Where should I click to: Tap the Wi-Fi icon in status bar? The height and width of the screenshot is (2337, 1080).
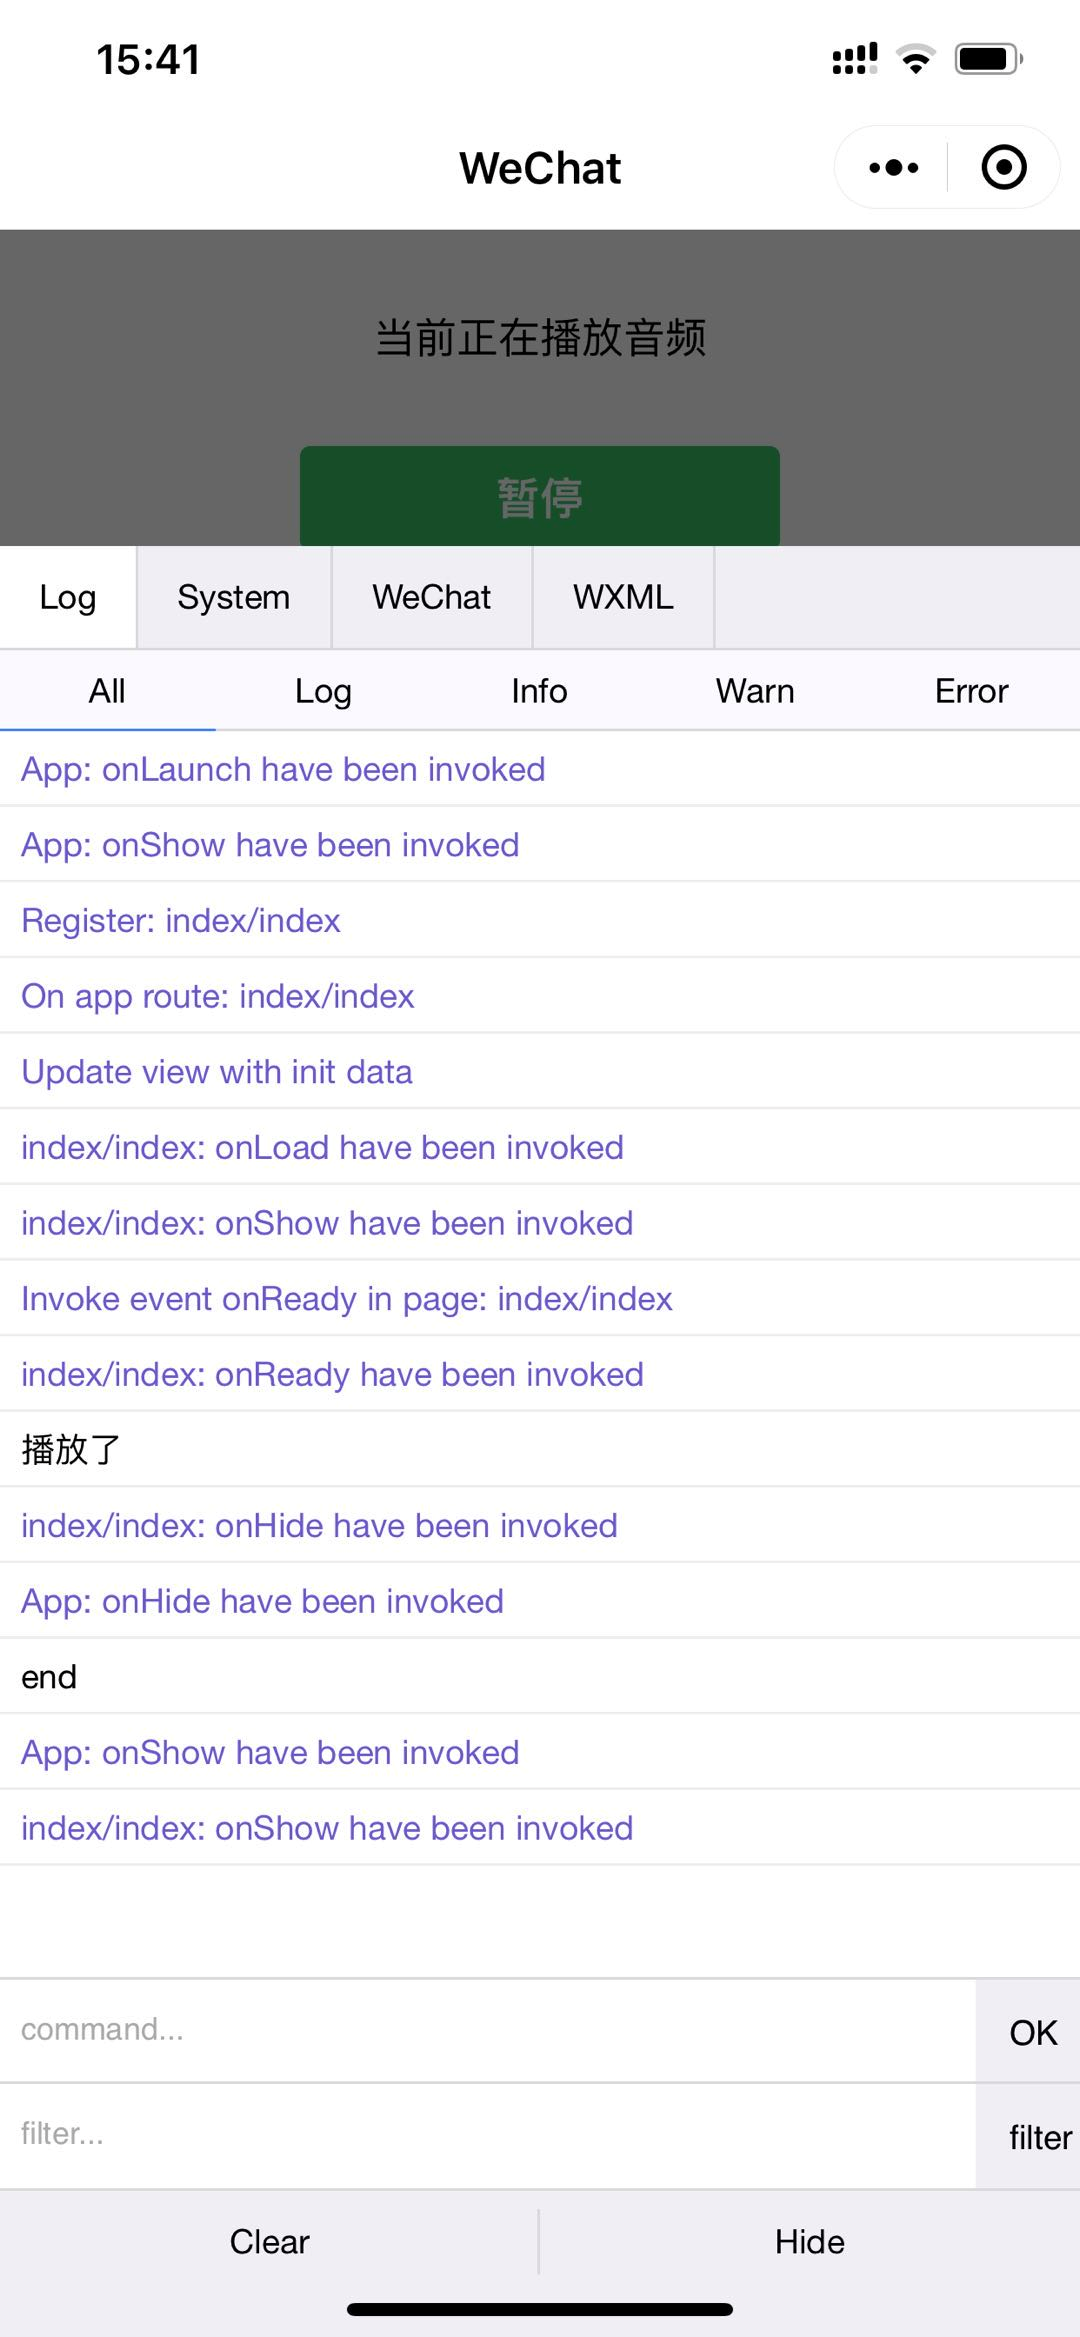click(x=915, y=59)
